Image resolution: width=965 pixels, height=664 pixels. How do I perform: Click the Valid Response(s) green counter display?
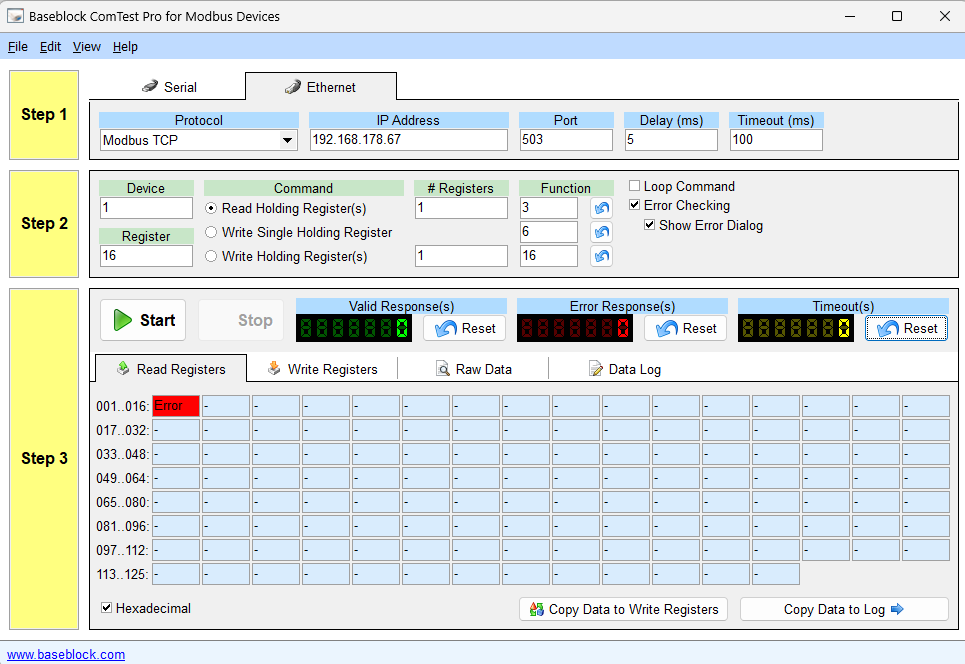[x=354, y=328]
